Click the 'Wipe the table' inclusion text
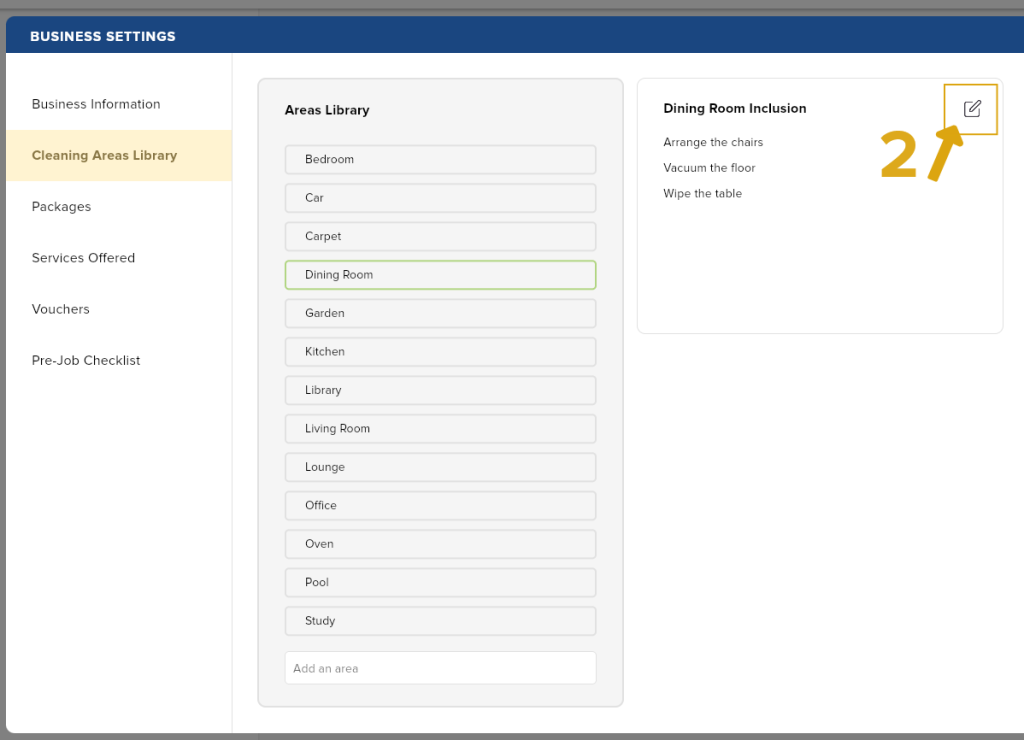Viewport: 1024px width, 740px height. point(703,193)
